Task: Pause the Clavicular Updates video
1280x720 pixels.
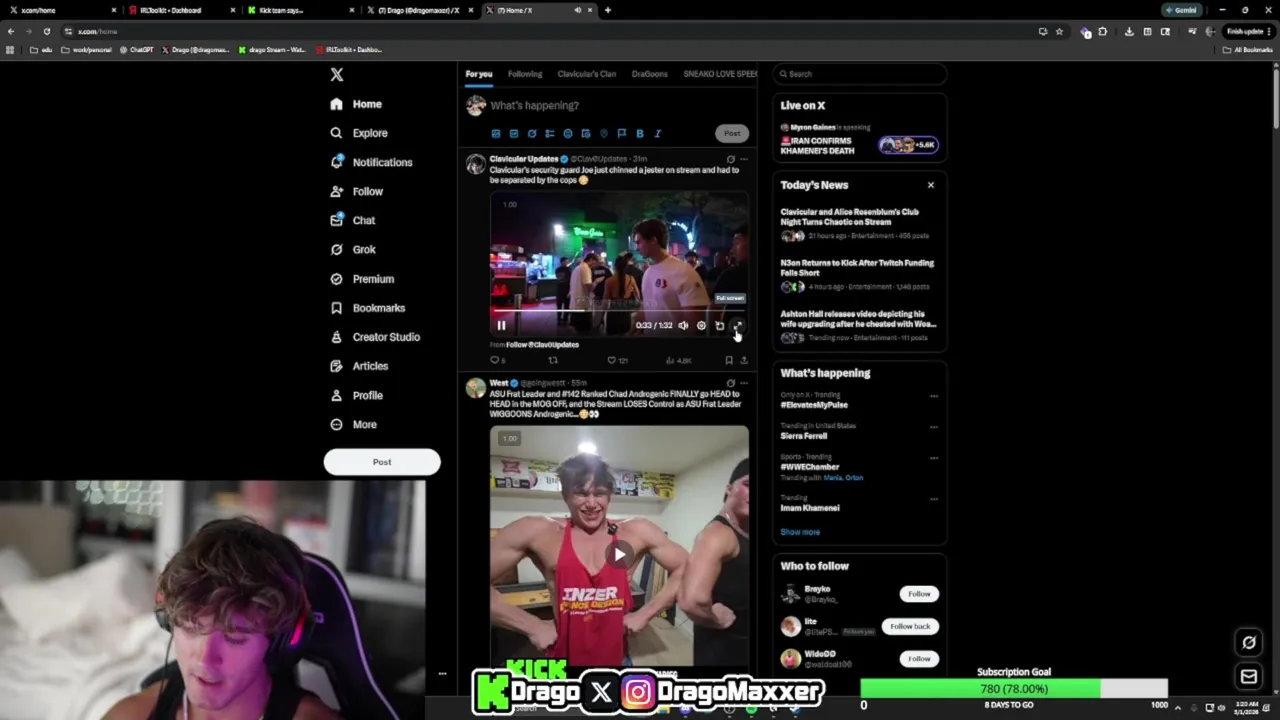Action: (x=501, y=325)
